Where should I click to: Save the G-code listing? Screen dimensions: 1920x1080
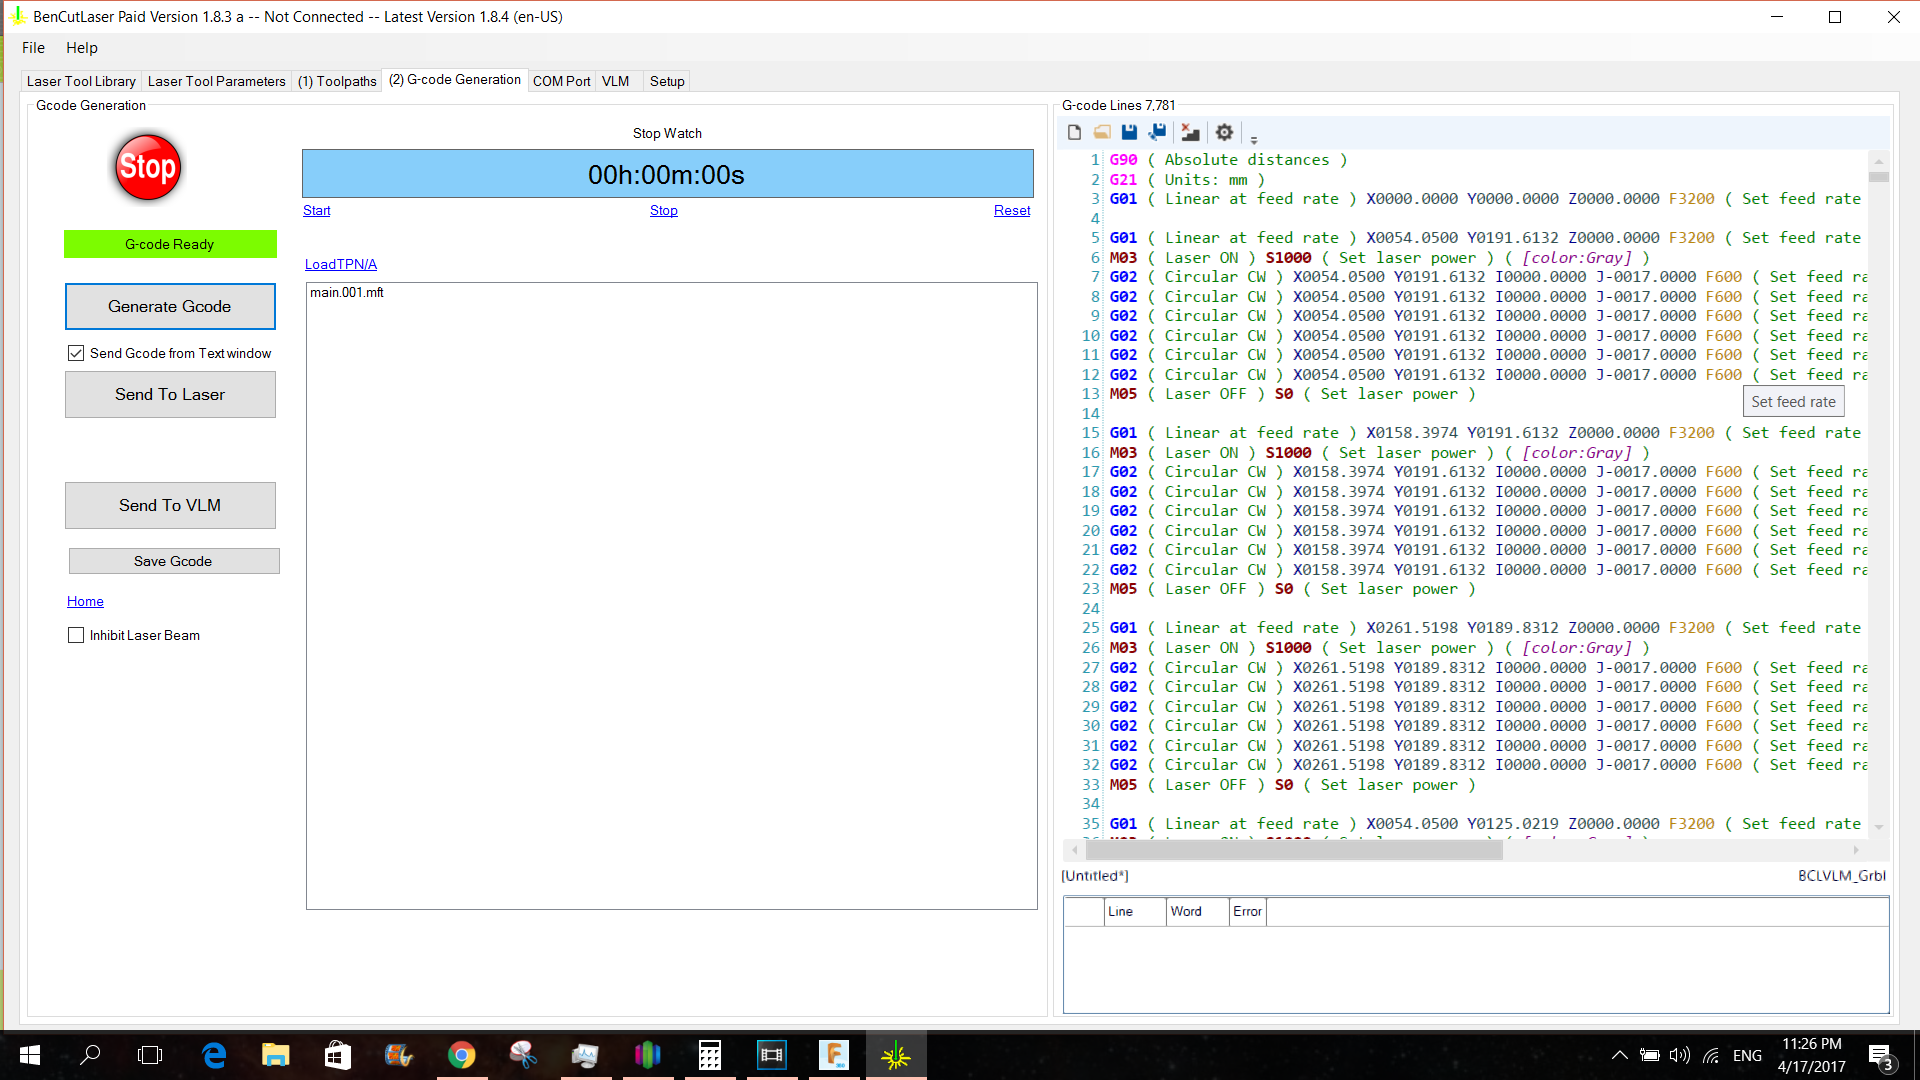click(1130, 131)
